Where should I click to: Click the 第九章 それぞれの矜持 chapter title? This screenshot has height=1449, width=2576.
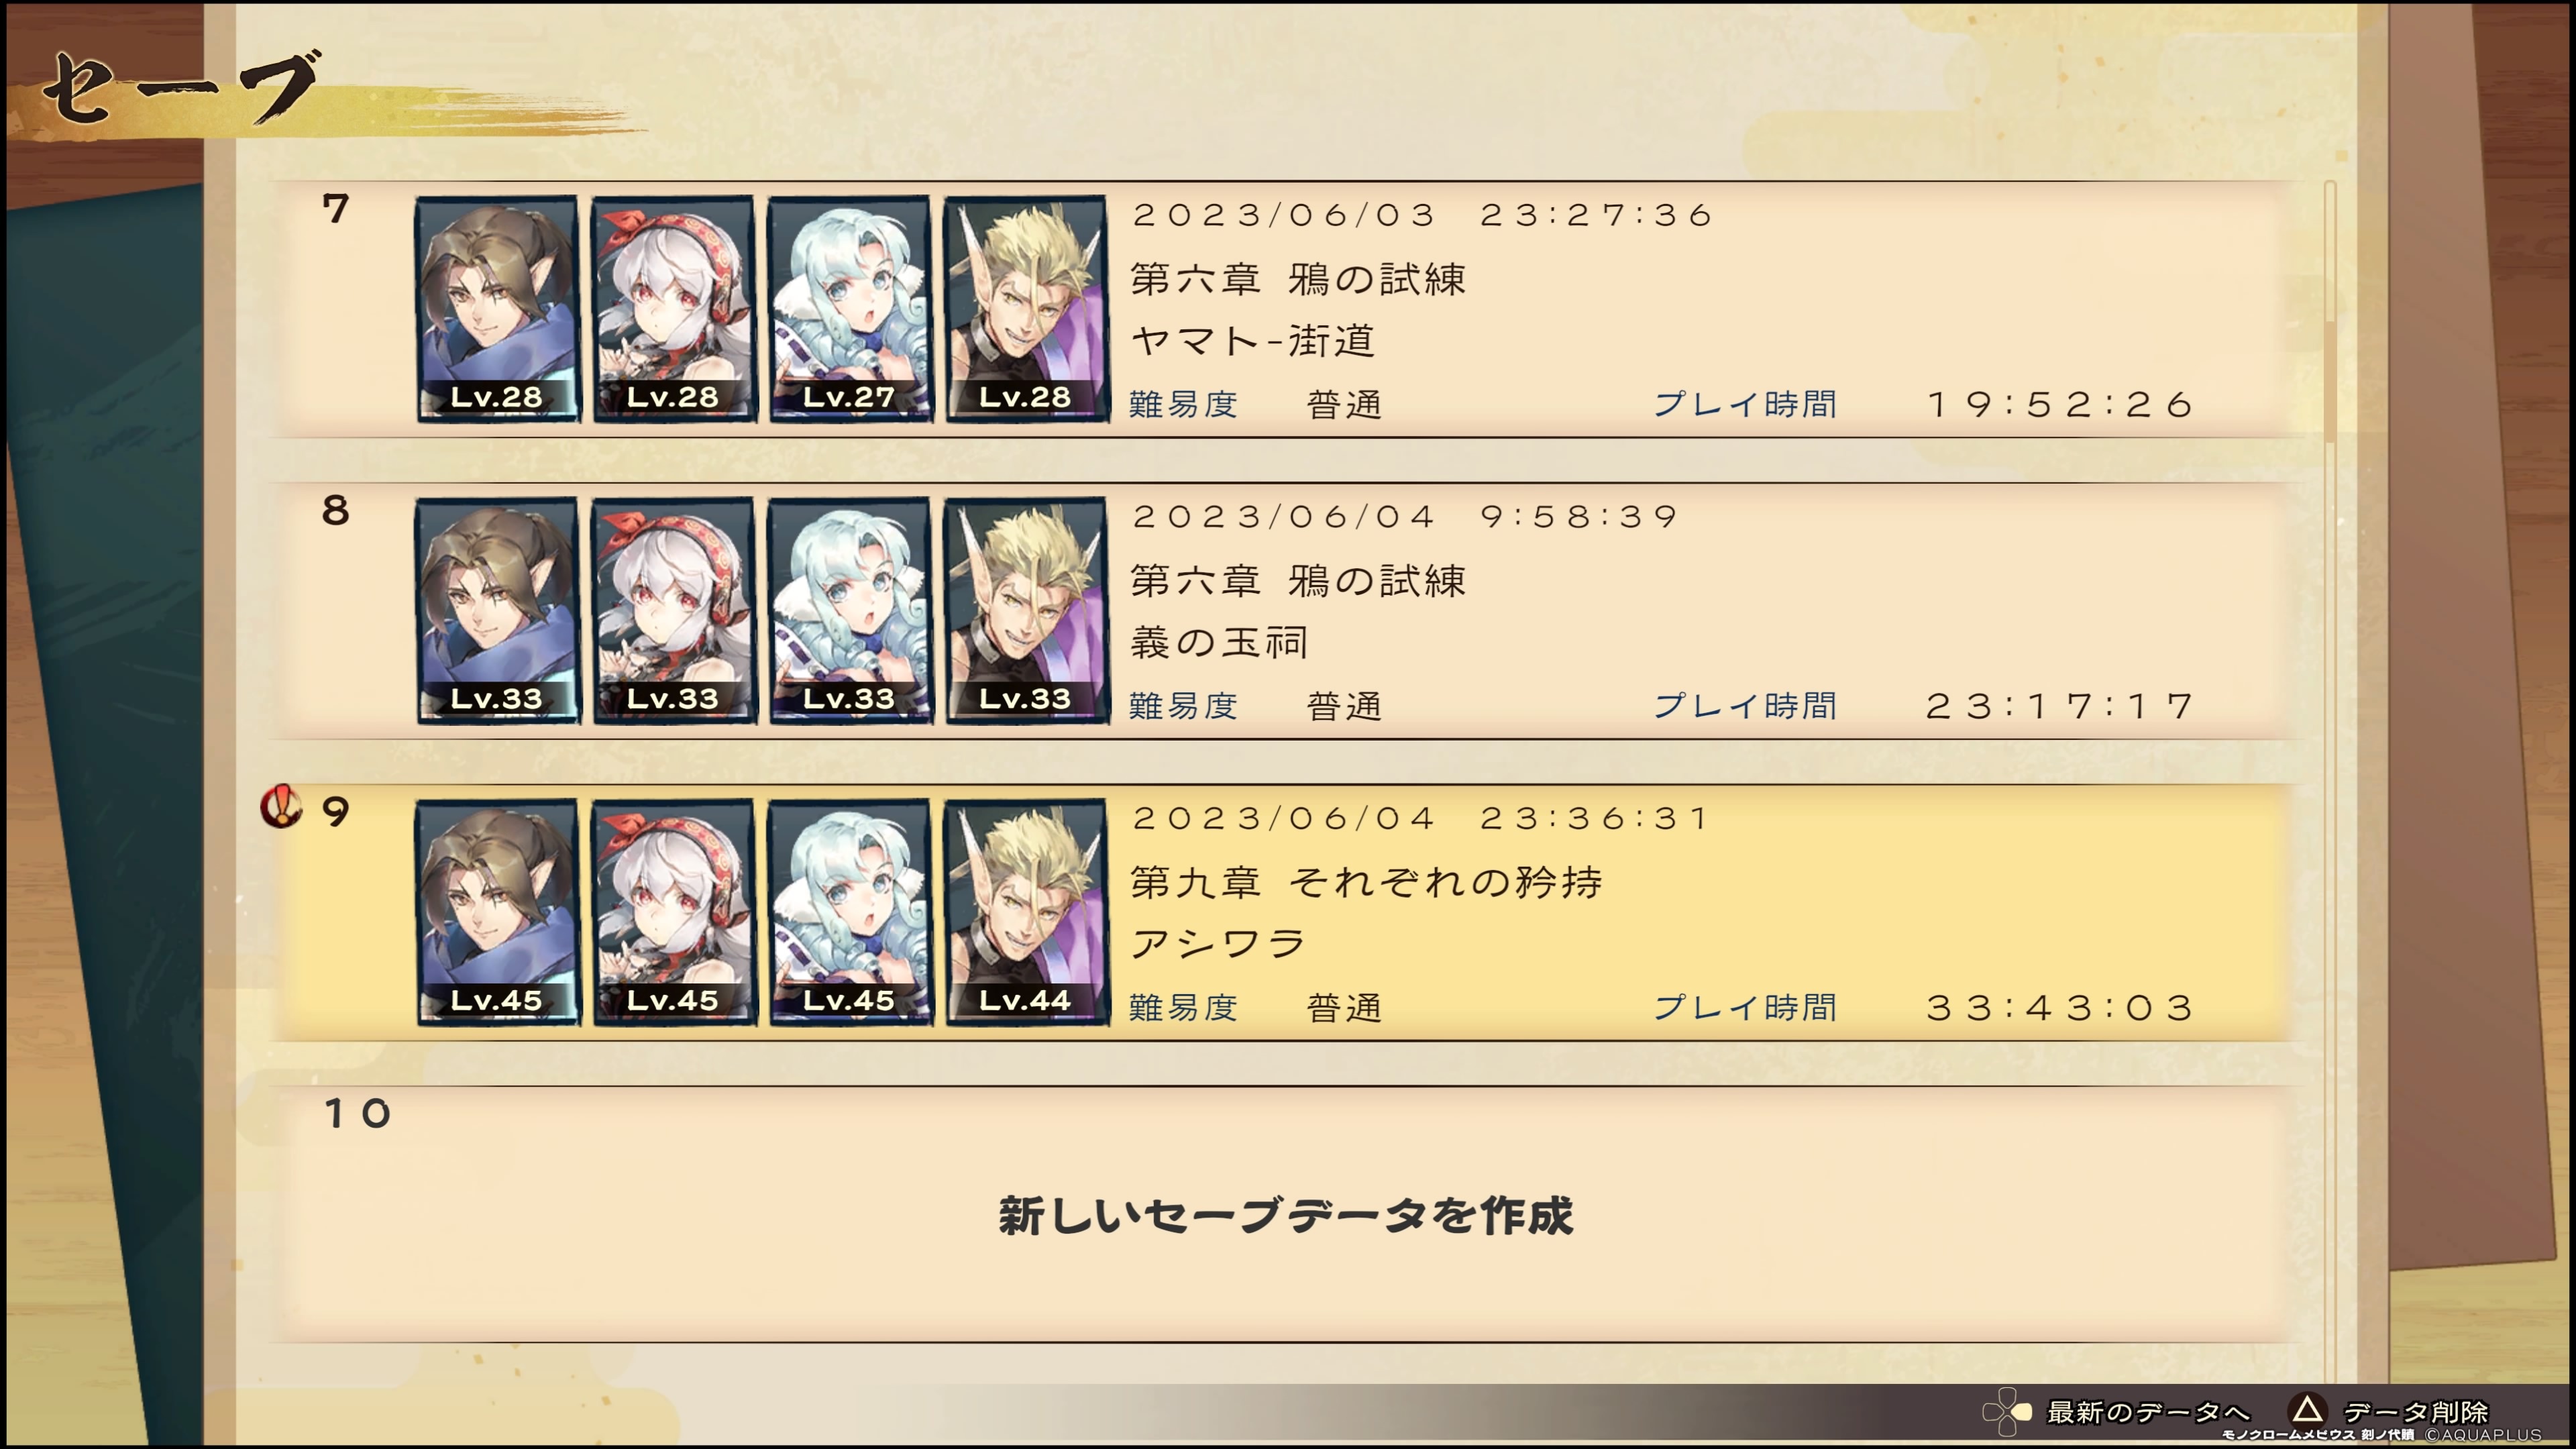pos(1366,882)
